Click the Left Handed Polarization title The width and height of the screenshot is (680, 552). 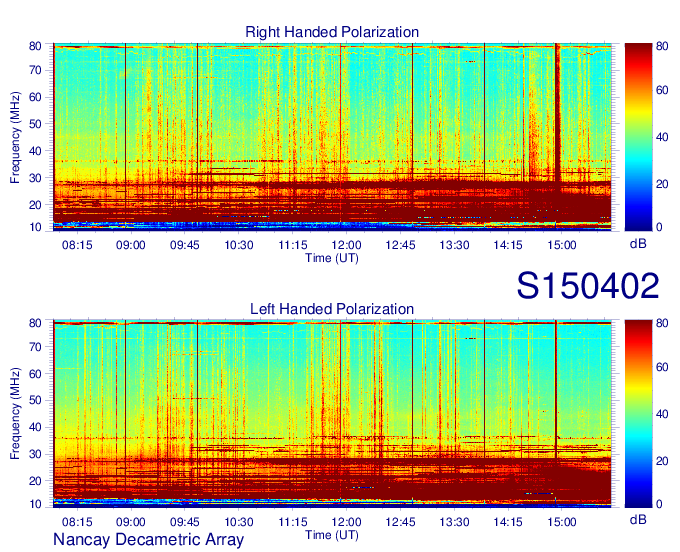[x=332, y=309]
